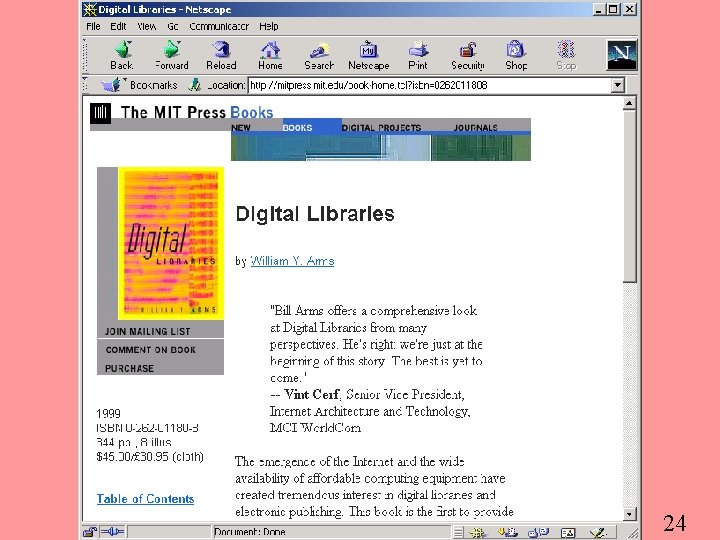Open Mailbox component icon in status bar

(x=508, y=533)
